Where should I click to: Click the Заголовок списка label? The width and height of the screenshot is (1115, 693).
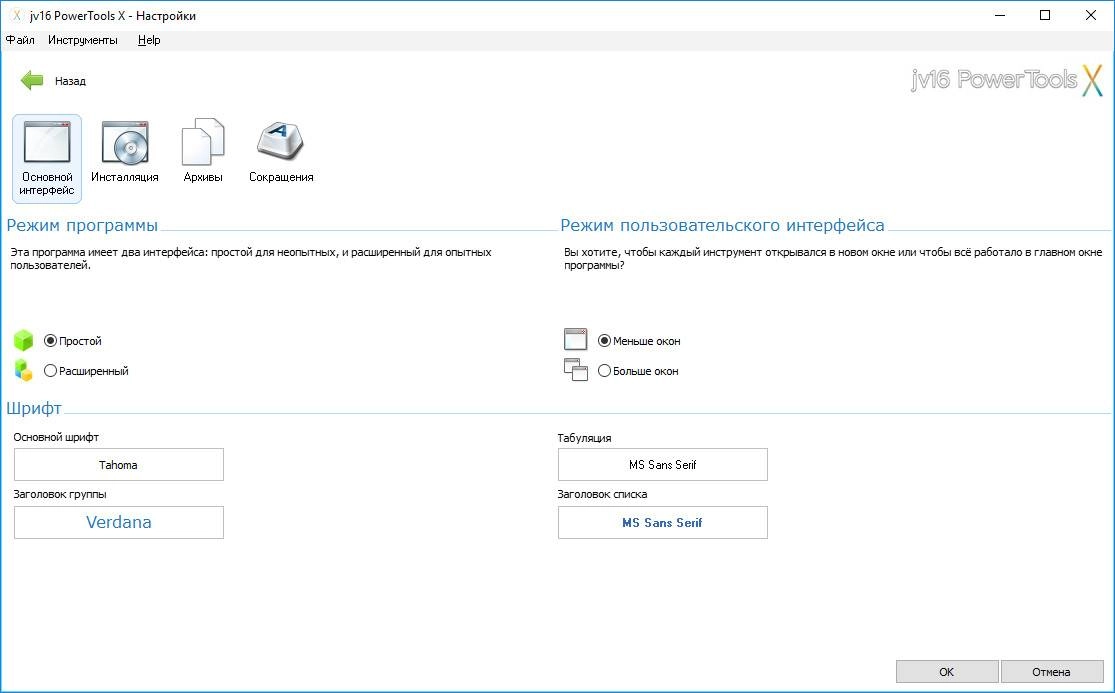tap(602, 494)
